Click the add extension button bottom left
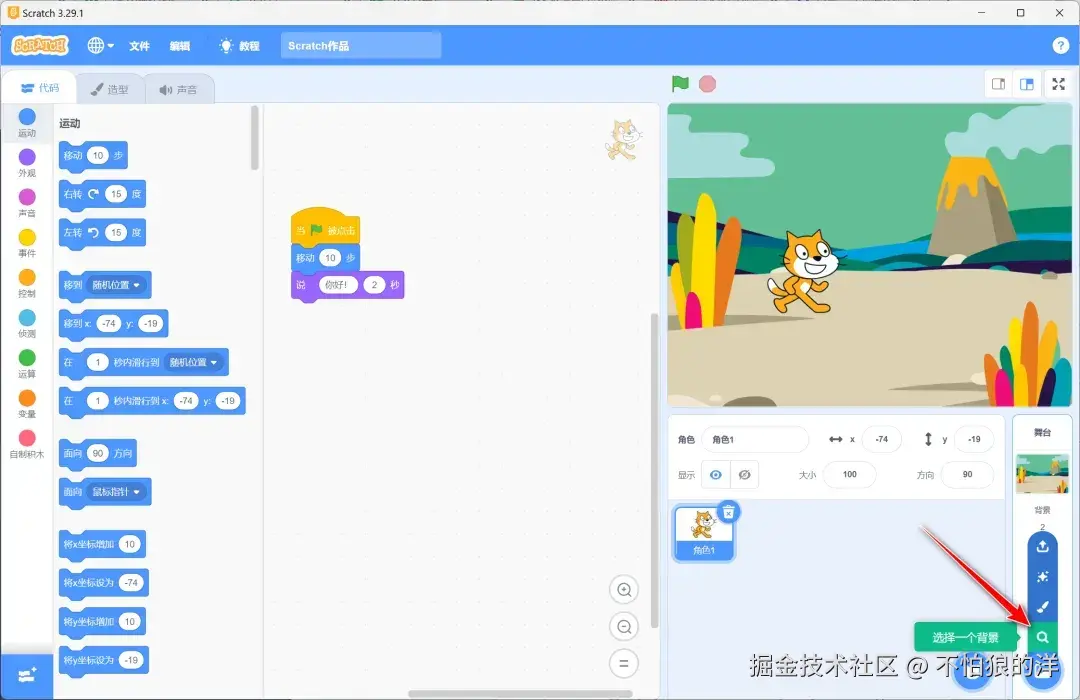Screen dimensions: 1080x700 (27, 676)
